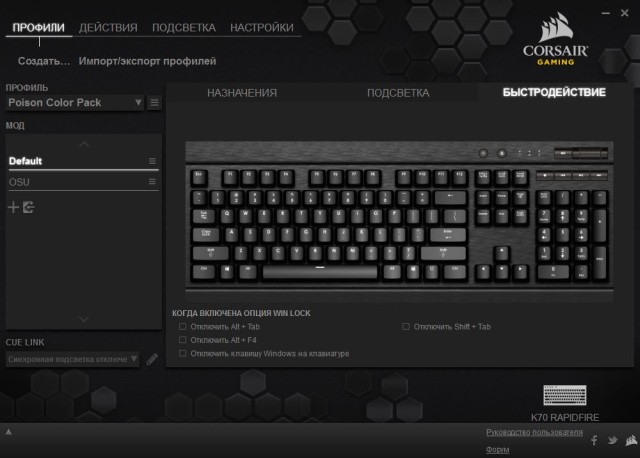640x458 pixels.
Task: Enable the Отключить Alt + F4 checkbox
Action: point(182,340)
